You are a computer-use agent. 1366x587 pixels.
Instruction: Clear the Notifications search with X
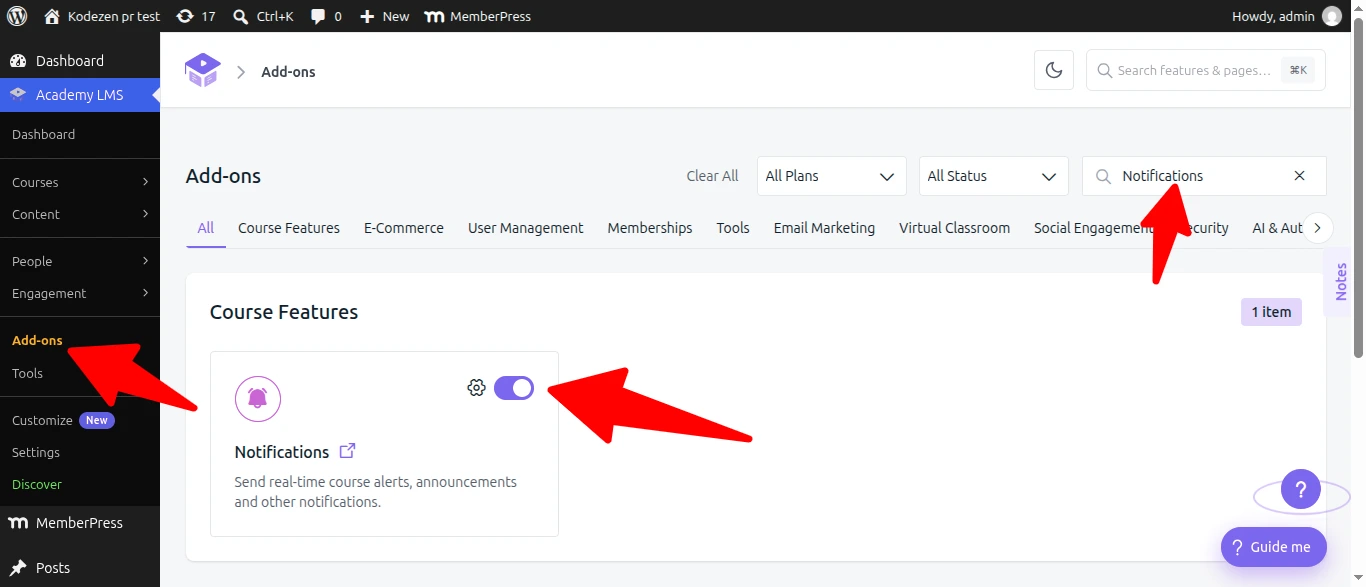point(1300,176)
